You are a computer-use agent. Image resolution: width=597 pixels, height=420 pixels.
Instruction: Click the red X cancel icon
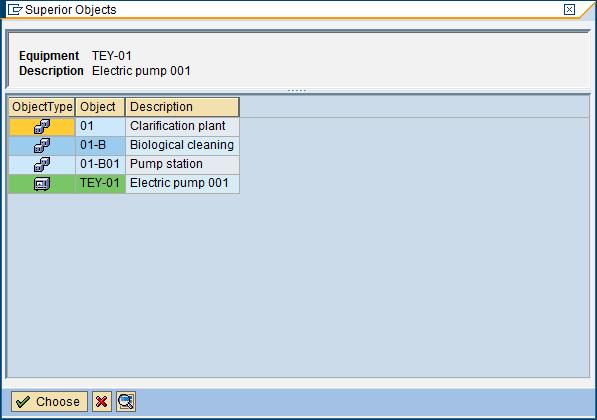(102, 402)
